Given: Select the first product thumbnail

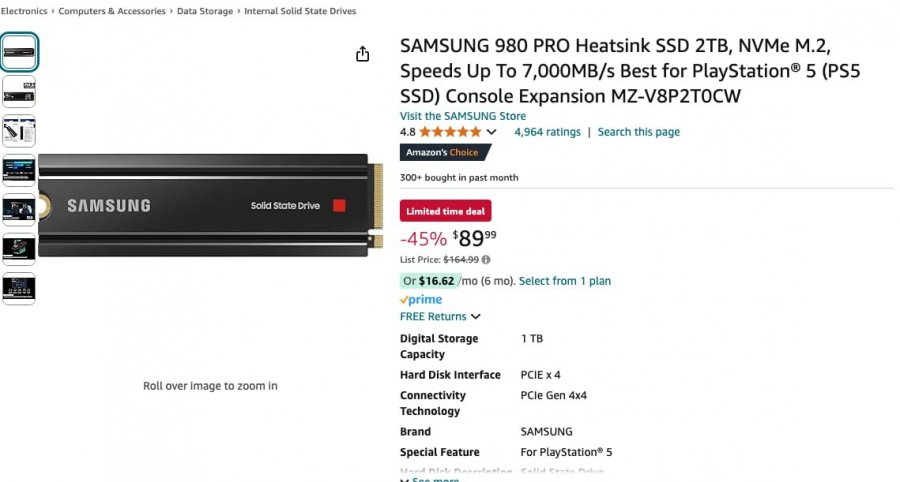Looking at the screenshot, I should click(x=19, y=52).
